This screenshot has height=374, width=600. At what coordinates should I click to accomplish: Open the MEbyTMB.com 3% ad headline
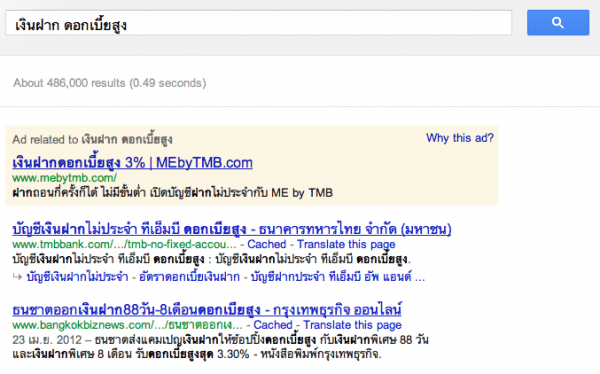[x=132, y=163]
